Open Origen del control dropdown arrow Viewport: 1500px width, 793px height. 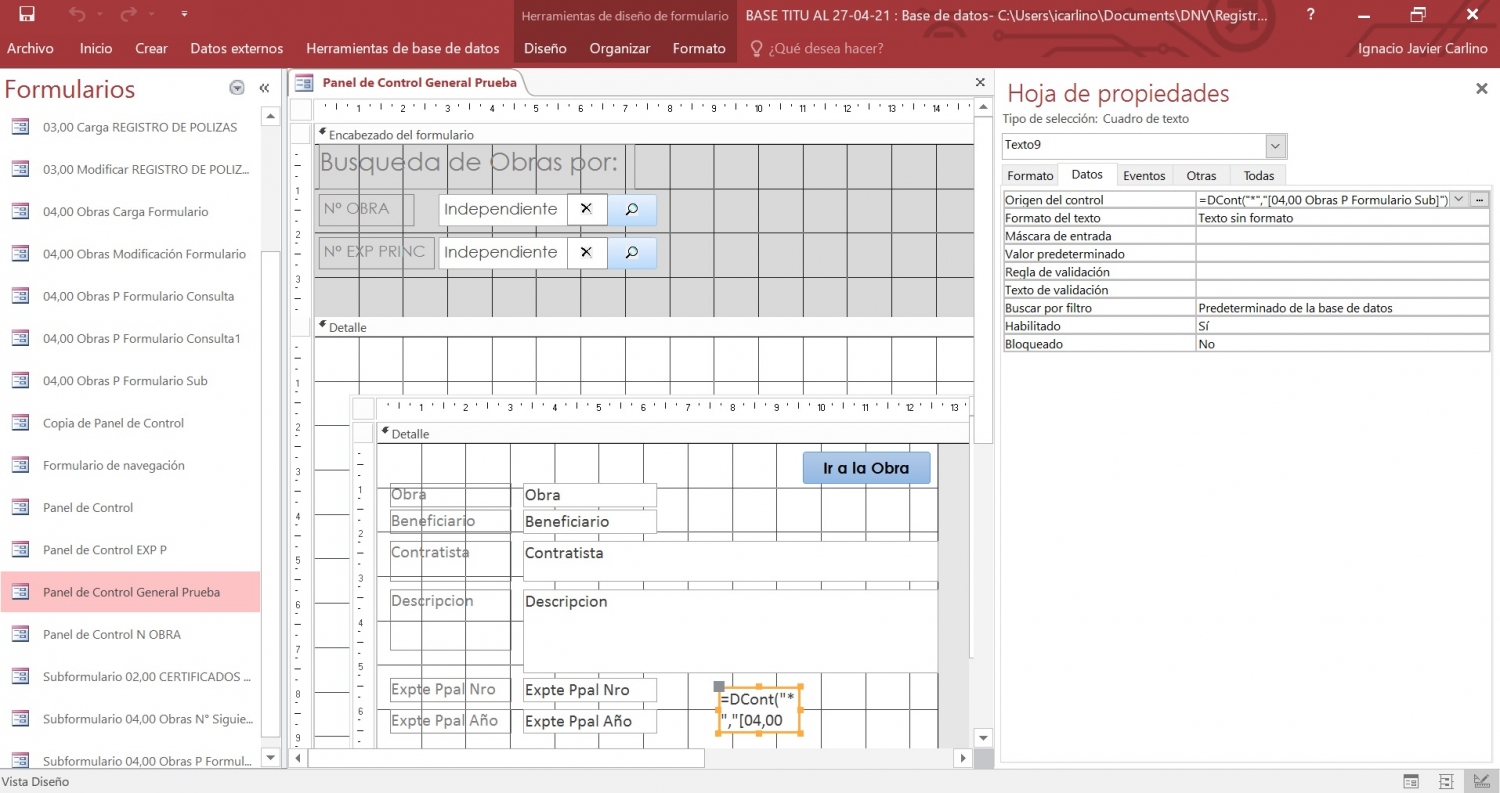tap(1459, 200)
